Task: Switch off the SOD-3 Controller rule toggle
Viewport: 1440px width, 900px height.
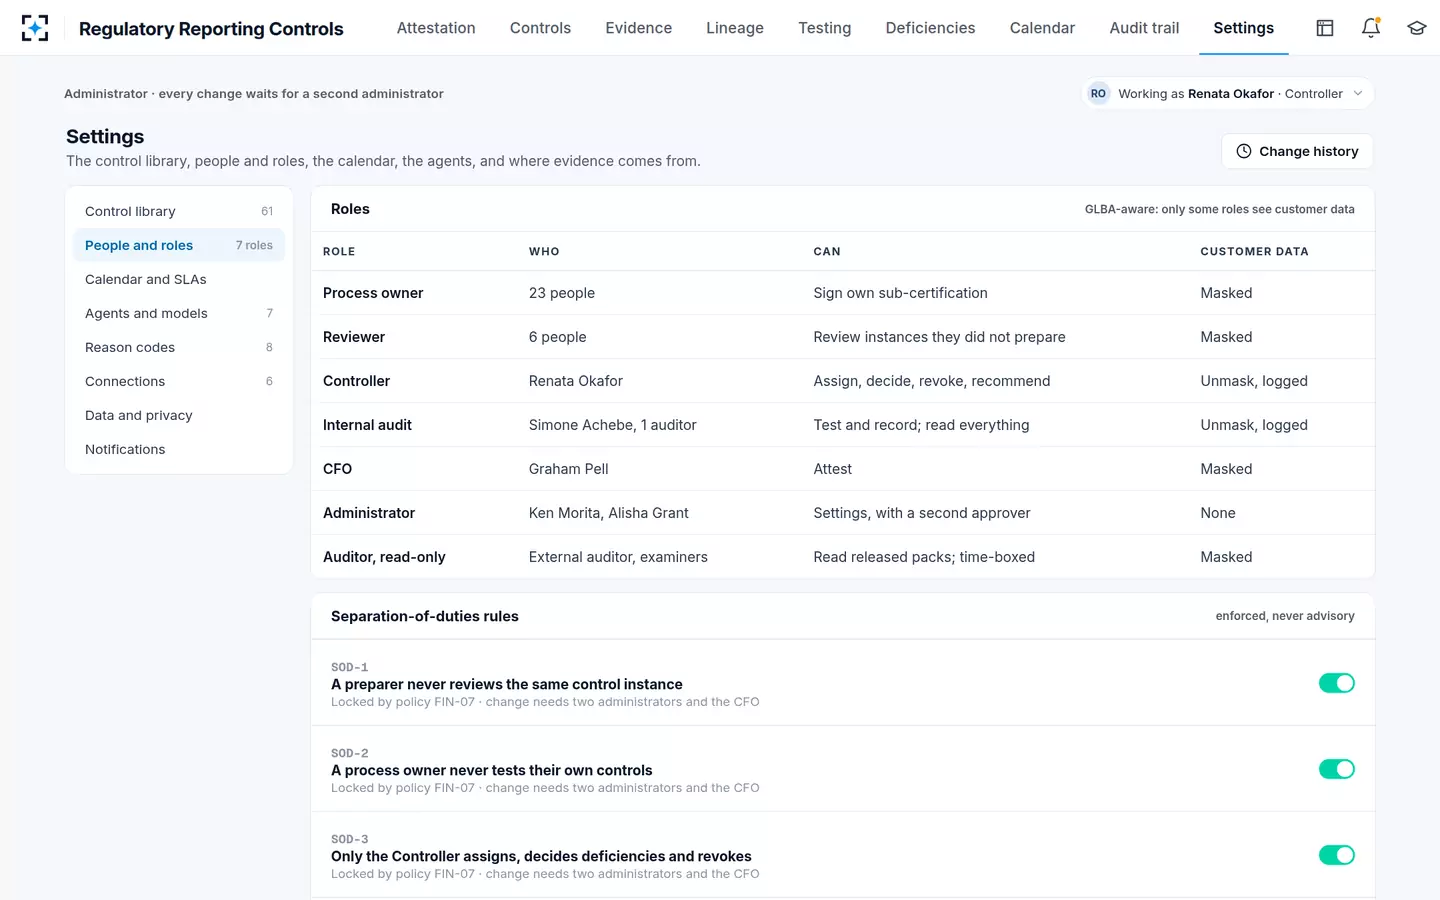Action: pos(1337,855)
